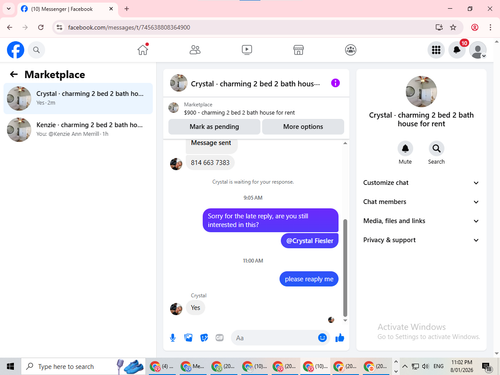The image size is (500, 375).
Task: Open the account profile avatar menu
Action: click(x=477, y=50)
